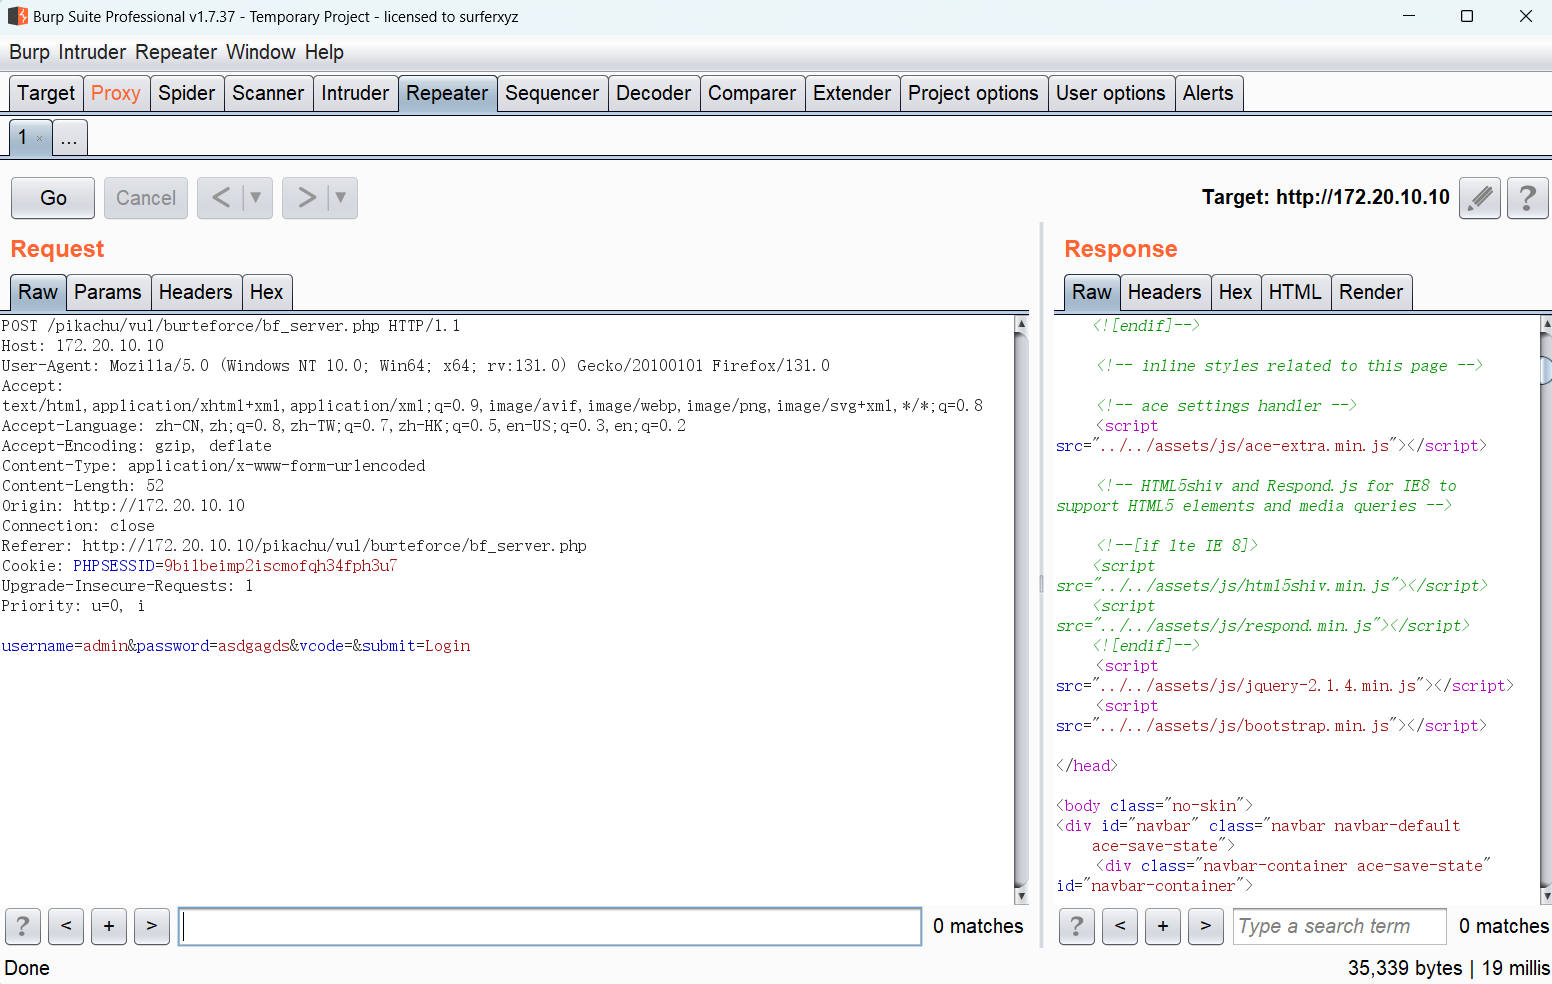1552x984 pixels.
Task: Select request Headers view tab
Action: click(x=196, y=292)
